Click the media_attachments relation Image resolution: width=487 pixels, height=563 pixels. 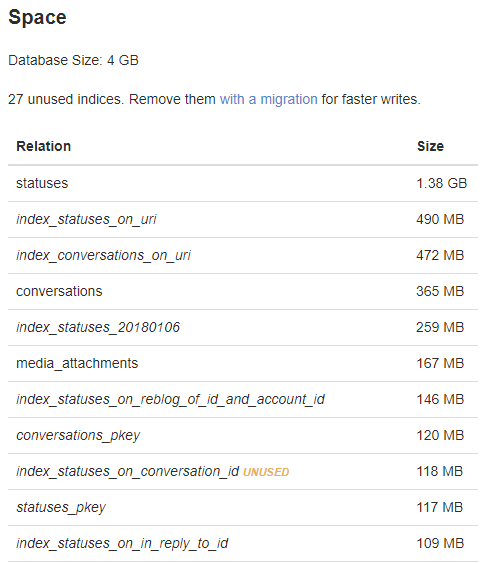[77, 363]
